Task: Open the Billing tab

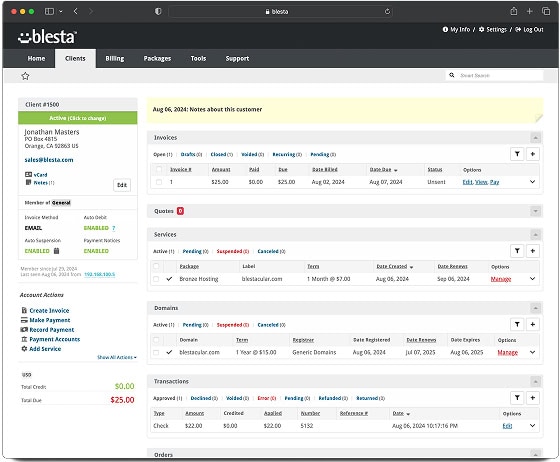Action: tap(115, 59)
